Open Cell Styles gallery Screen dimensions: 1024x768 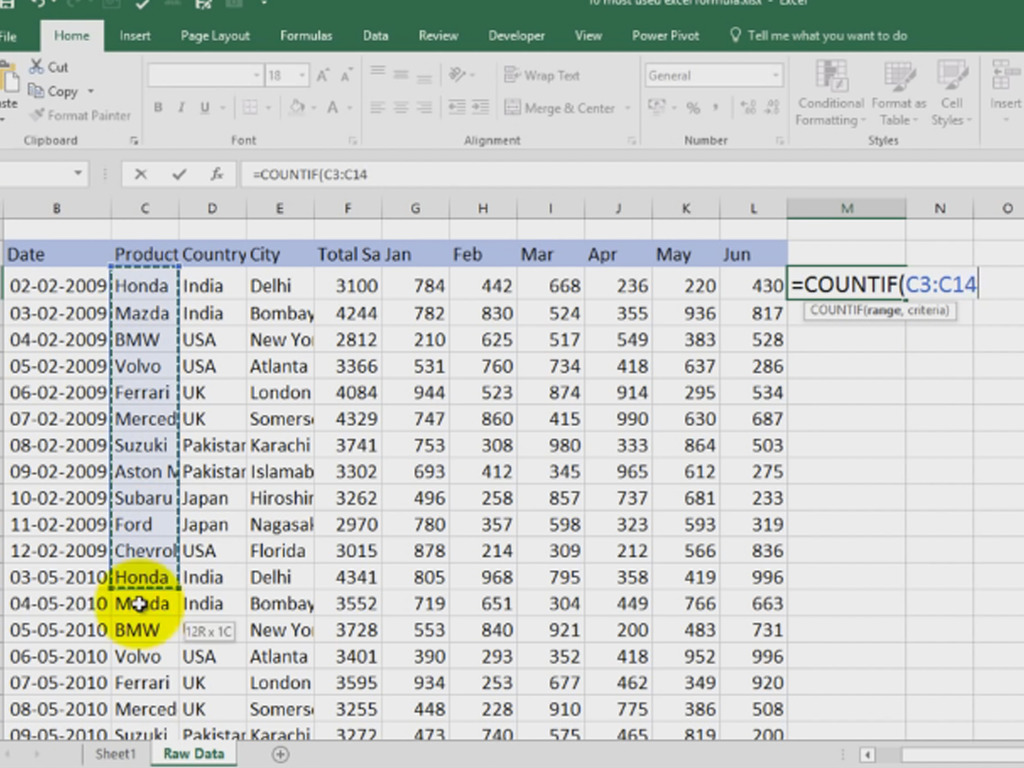pyautogui.click(x=952, y=93)
